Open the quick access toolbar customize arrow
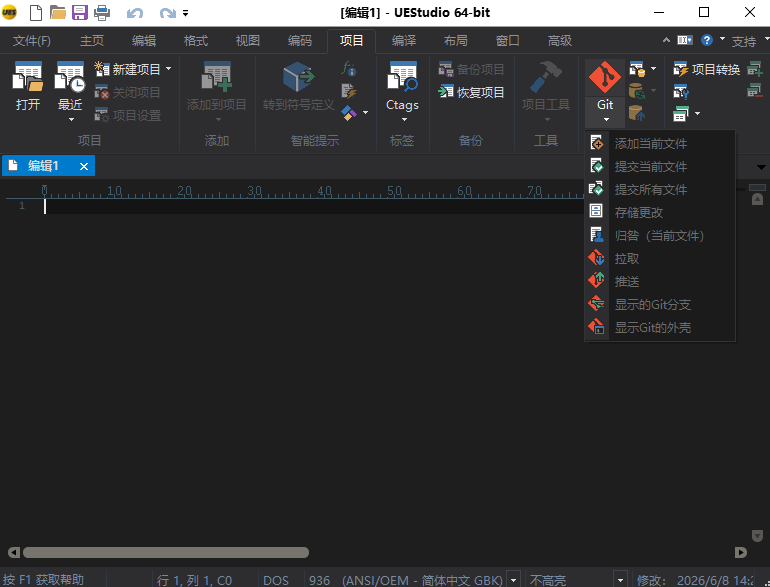The image size is (770, 587). [186, 13]
